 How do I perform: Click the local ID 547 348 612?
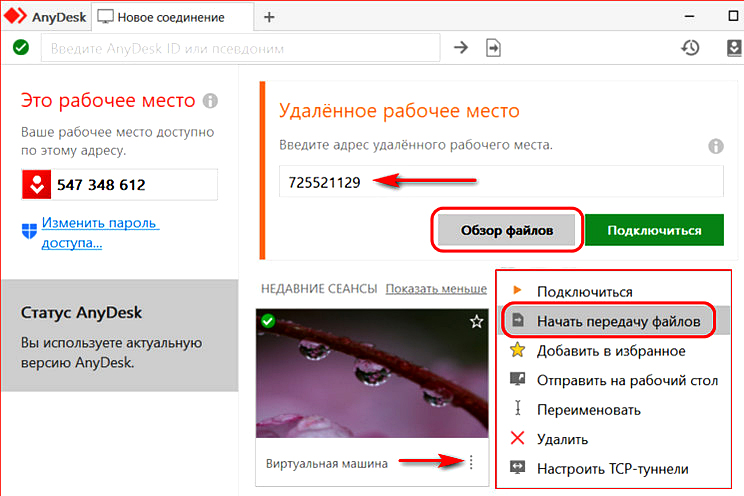pyautogui.click(x=101, y=185)
